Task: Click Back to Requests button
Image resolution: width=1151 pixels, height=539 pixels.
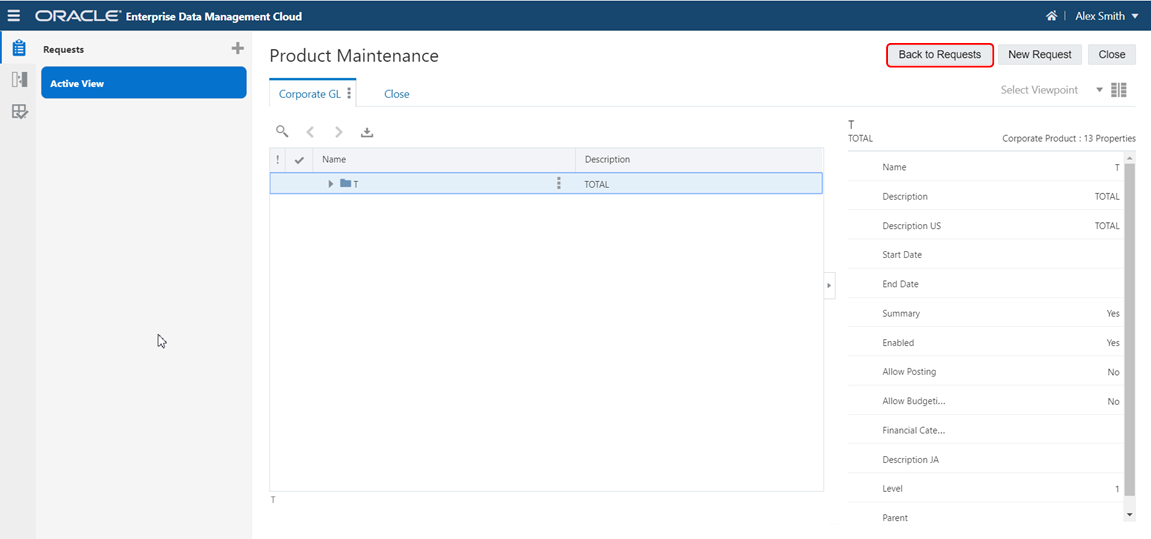Action: 940,55
